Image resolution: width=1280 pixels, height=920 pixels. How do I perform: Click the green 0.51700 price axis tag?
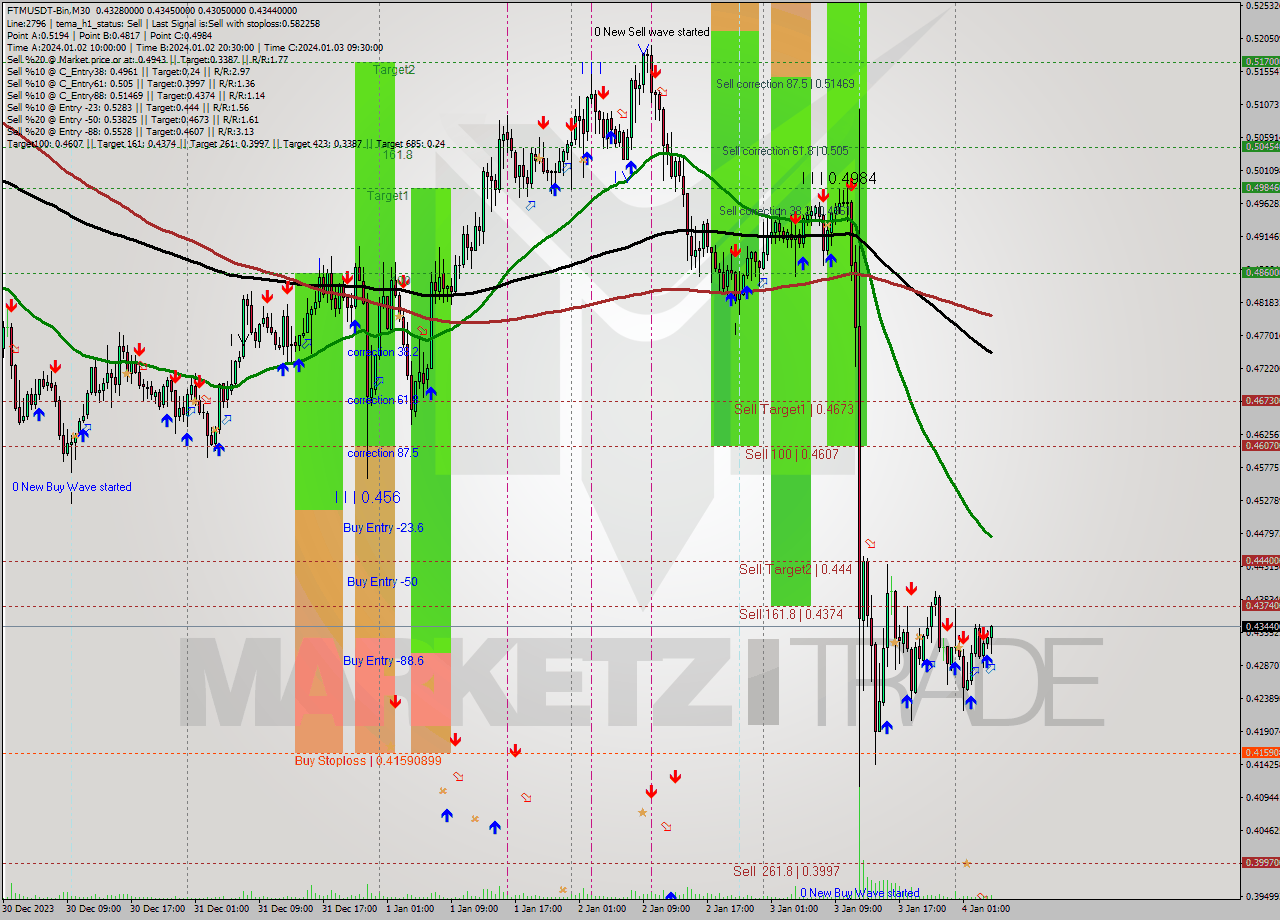pos(1260,61)
